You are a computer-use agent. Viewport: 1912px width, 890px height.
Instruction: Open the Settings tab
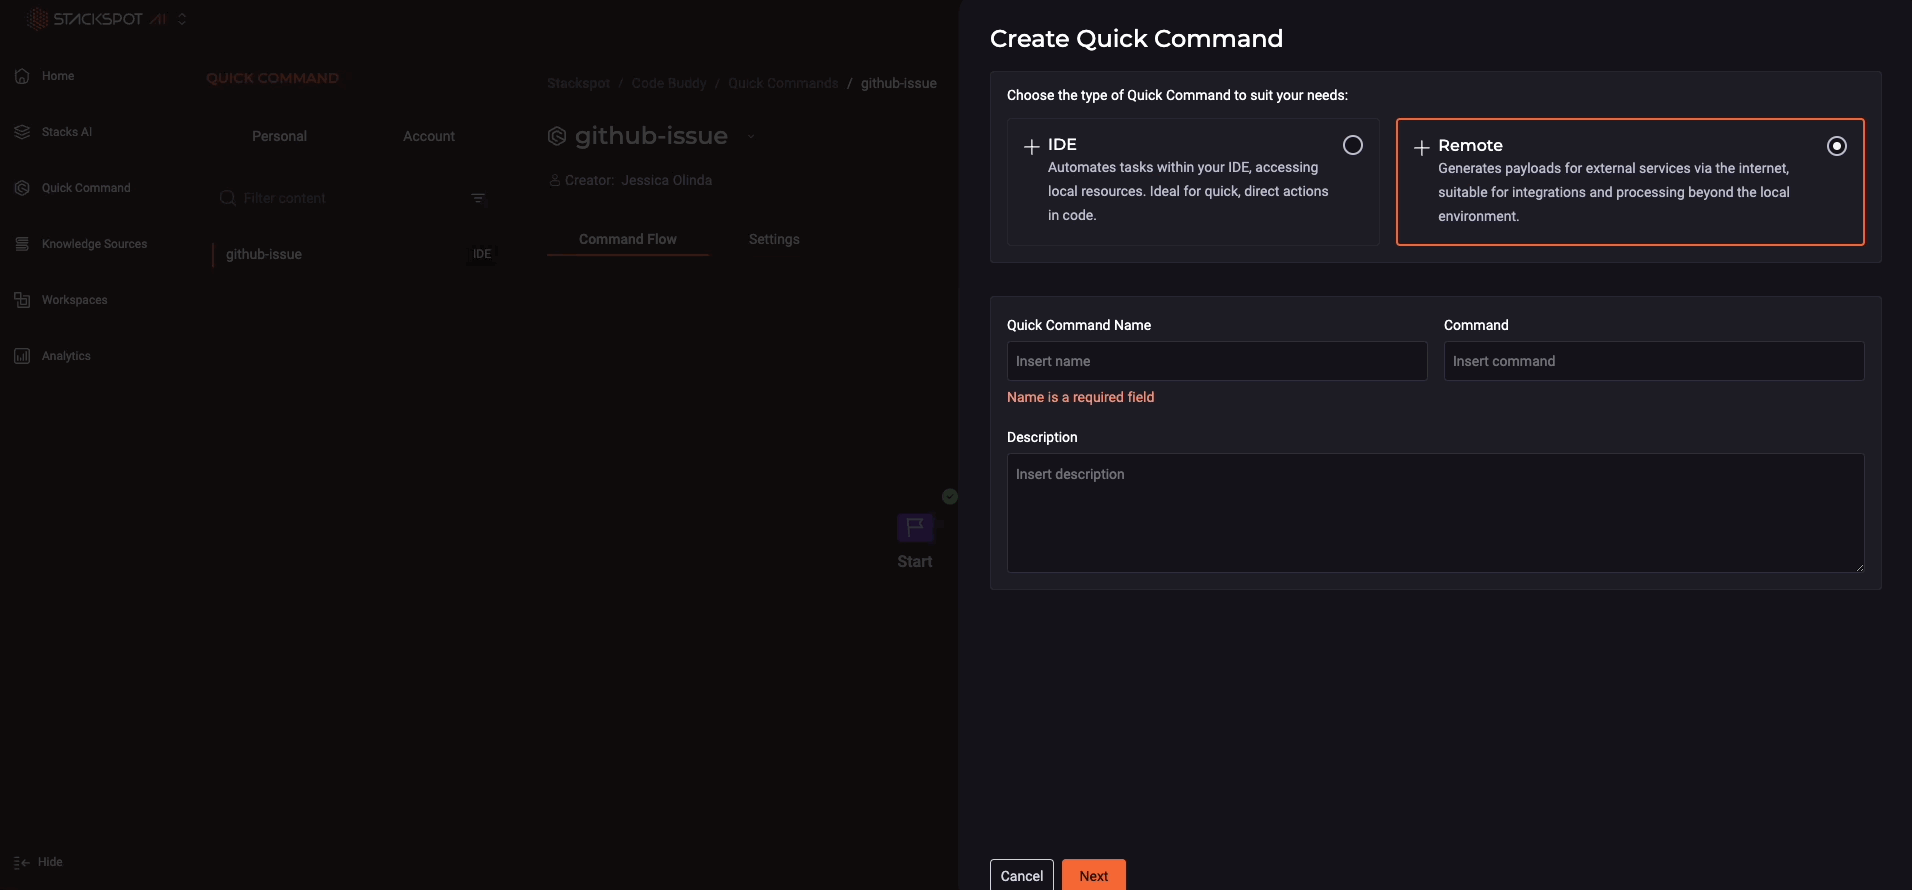774,239
